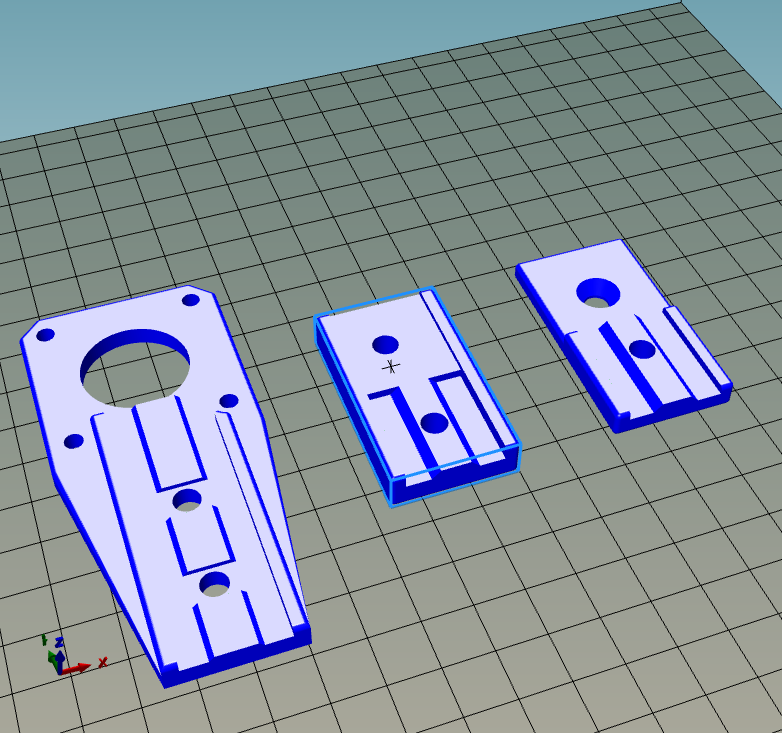This screenshot has width=782, height=733.
Task: Click the small round hole on the right model
Action: 642,349
